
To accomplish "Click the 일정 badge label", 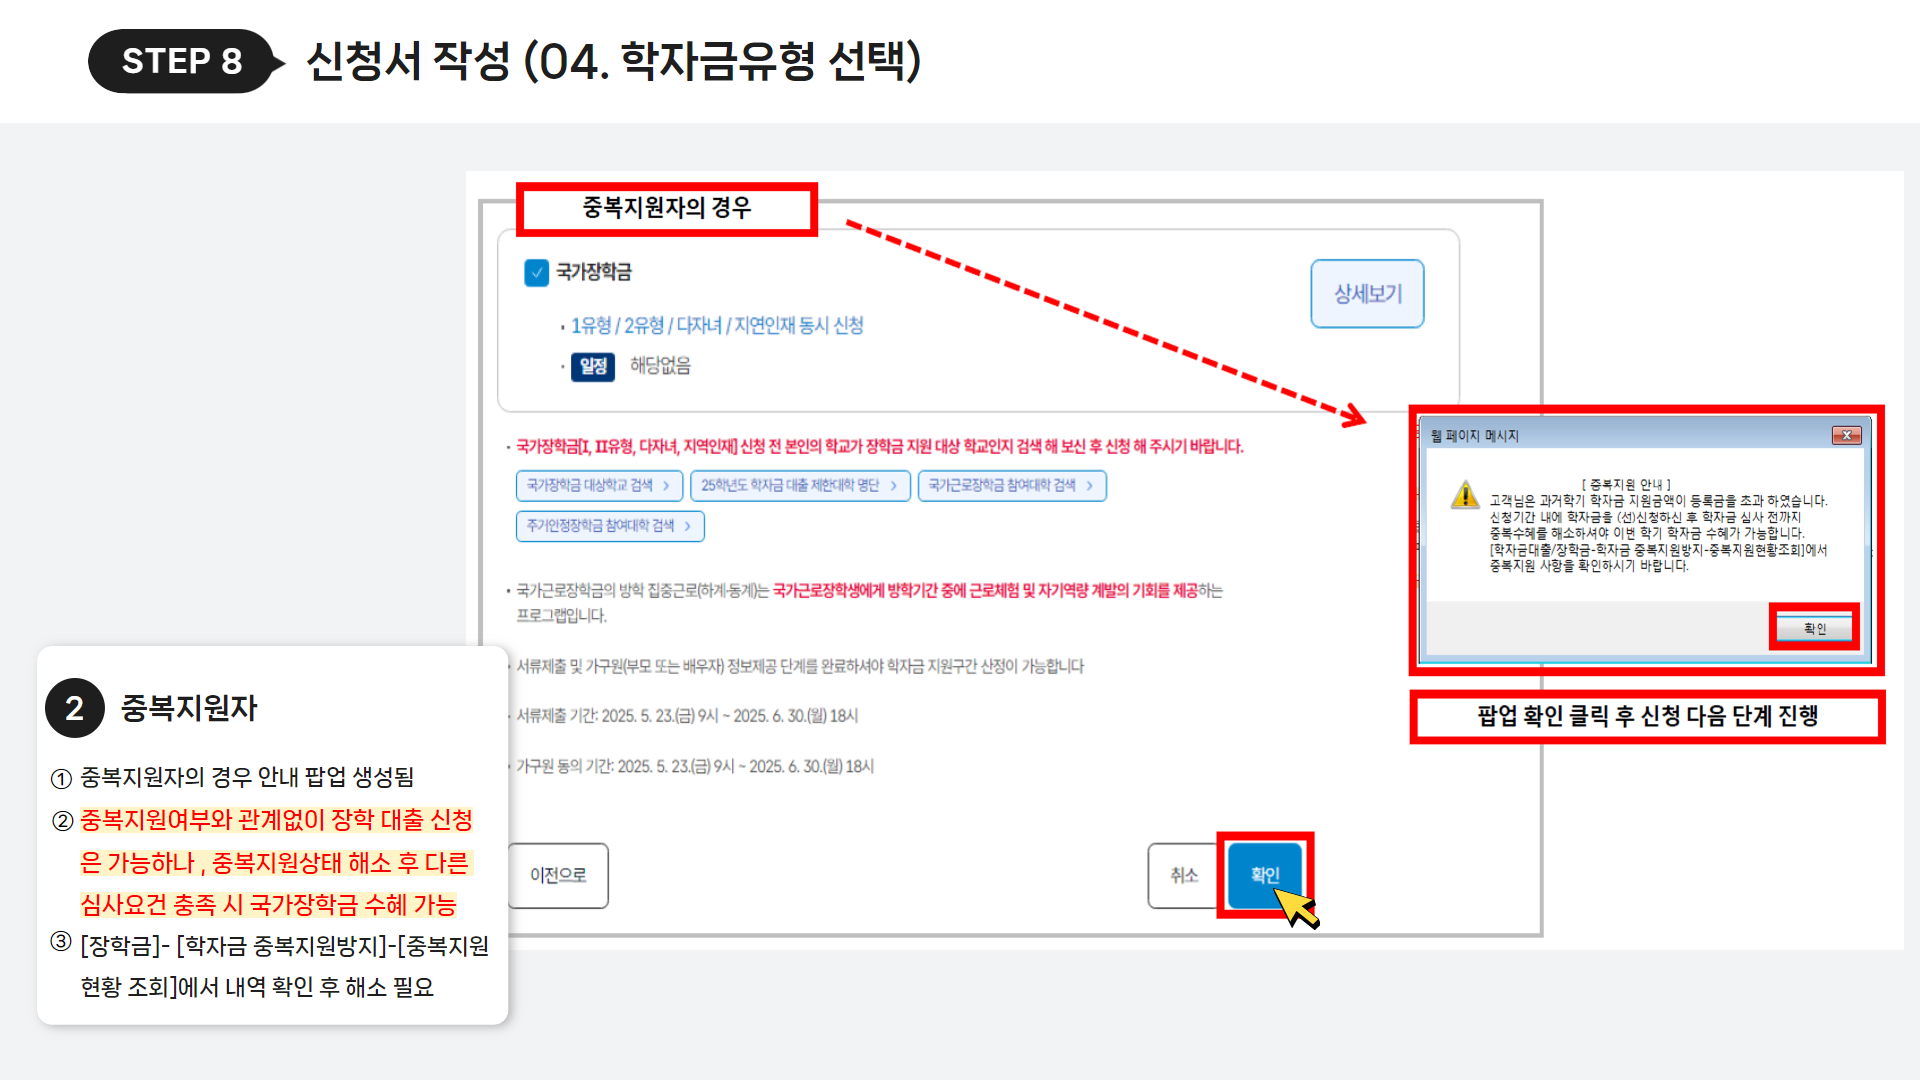I will pos(593,366).
